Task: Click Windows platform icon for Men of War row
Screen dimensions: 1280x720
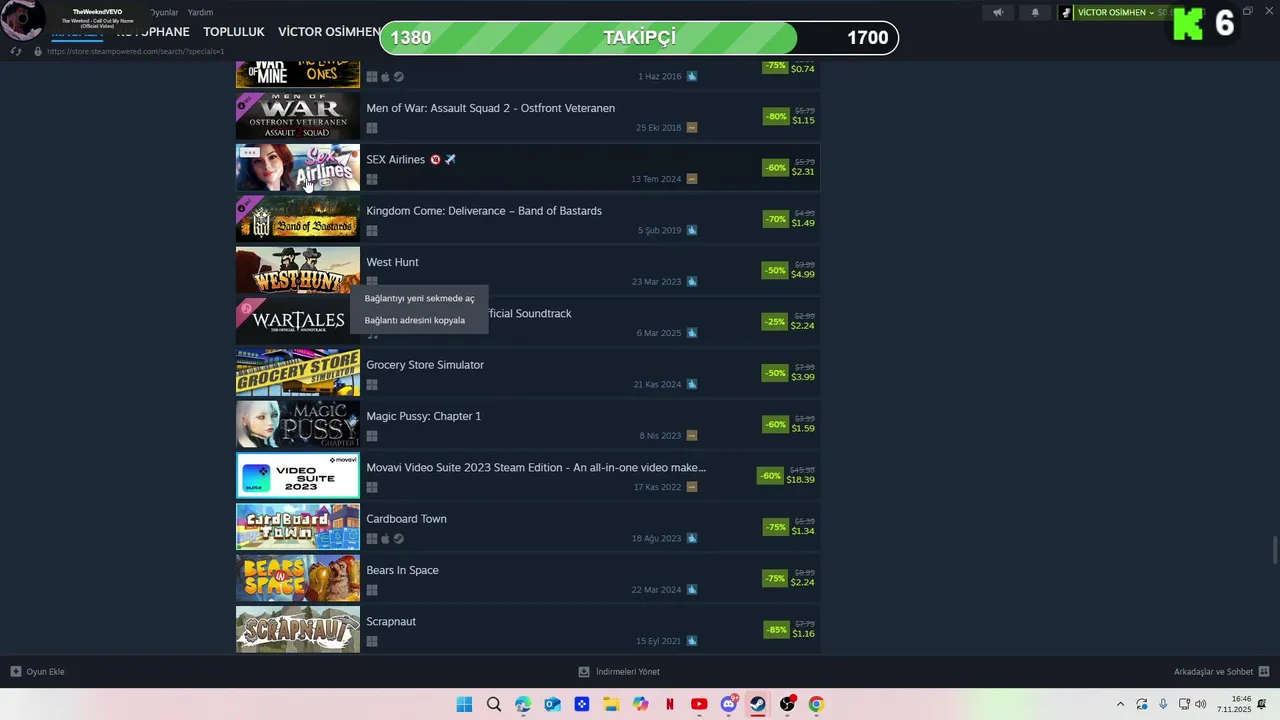Action: (x=372, y=128)
